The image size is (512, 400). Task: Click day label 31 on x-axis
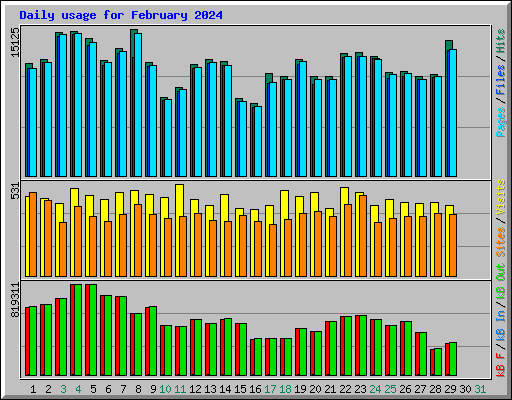480,389
